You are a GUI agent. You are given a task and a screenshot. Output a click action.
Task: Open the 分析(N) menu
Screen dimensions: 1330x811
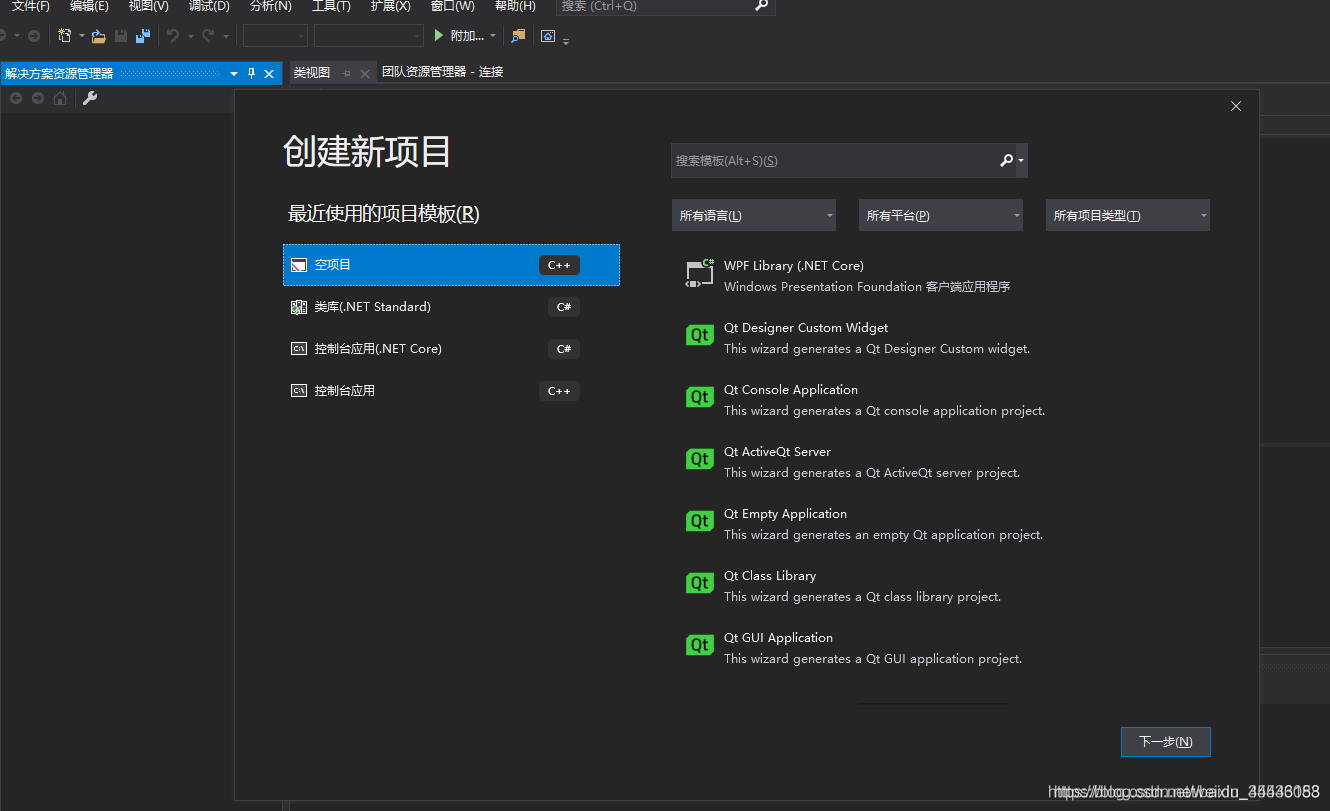click(270, 6)
